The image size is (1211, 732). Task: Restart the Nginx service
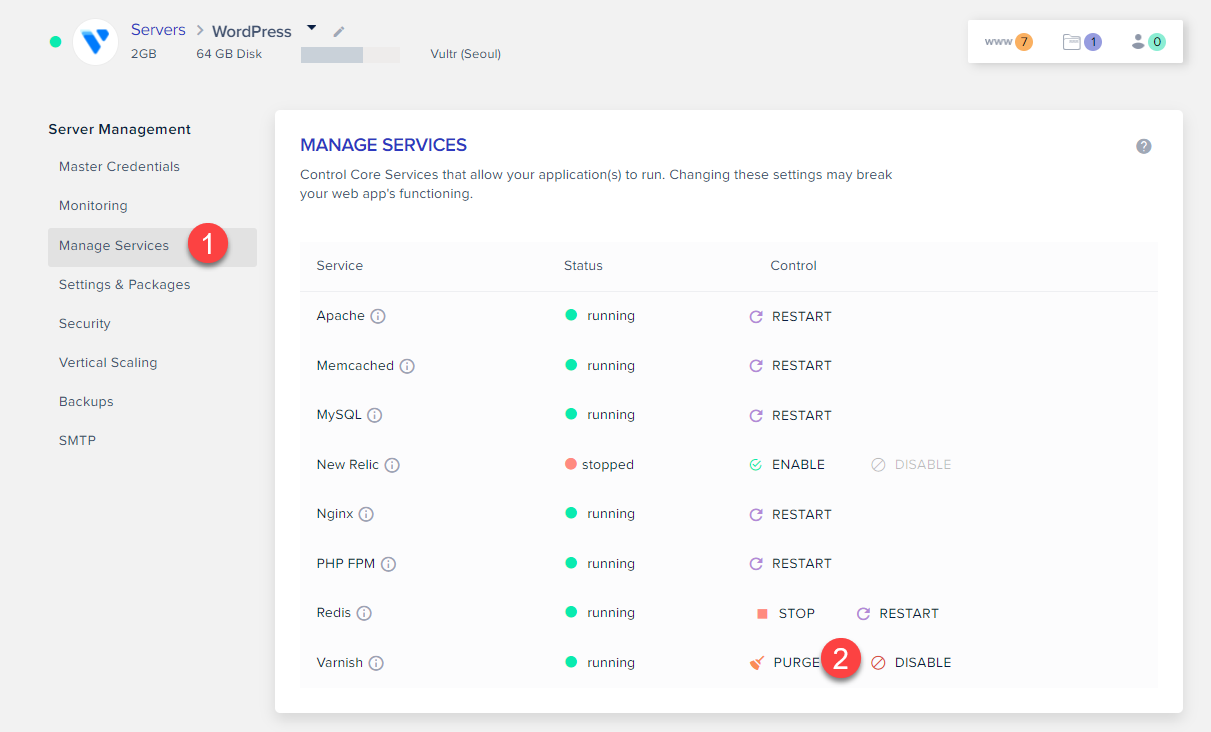pyautogui.click(x=791, y=514)
